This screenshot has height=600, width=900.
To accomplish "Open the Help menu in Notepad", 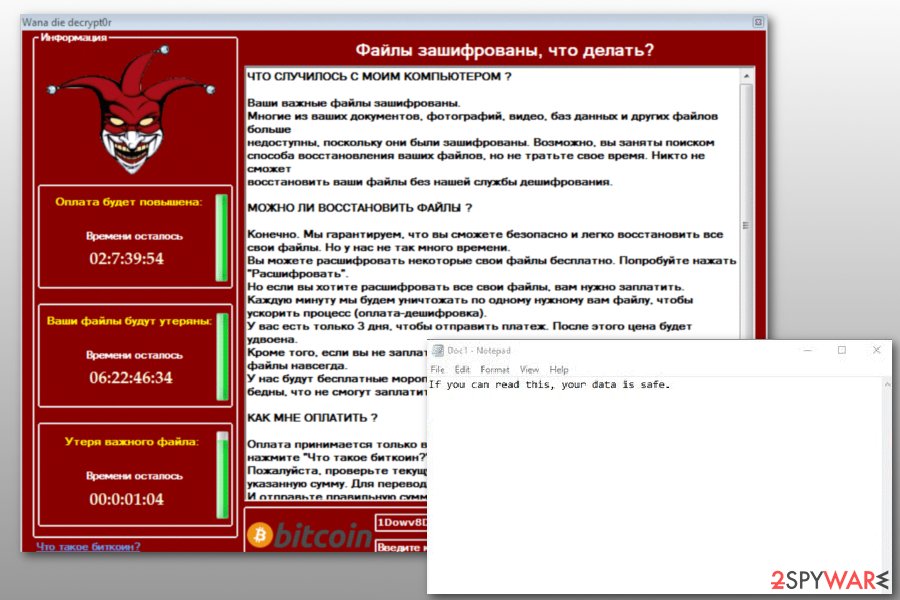I will [x=558, y=370].
